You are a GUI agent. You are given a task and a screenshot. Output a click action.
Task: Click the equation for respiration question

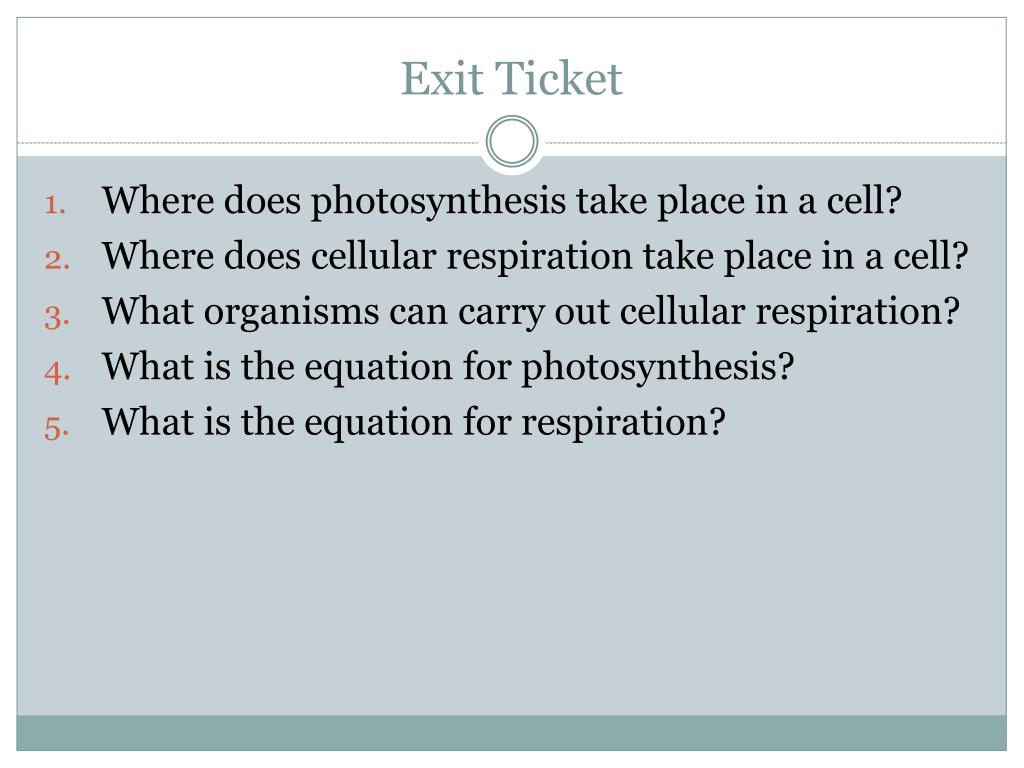click(x=412, y=423)
